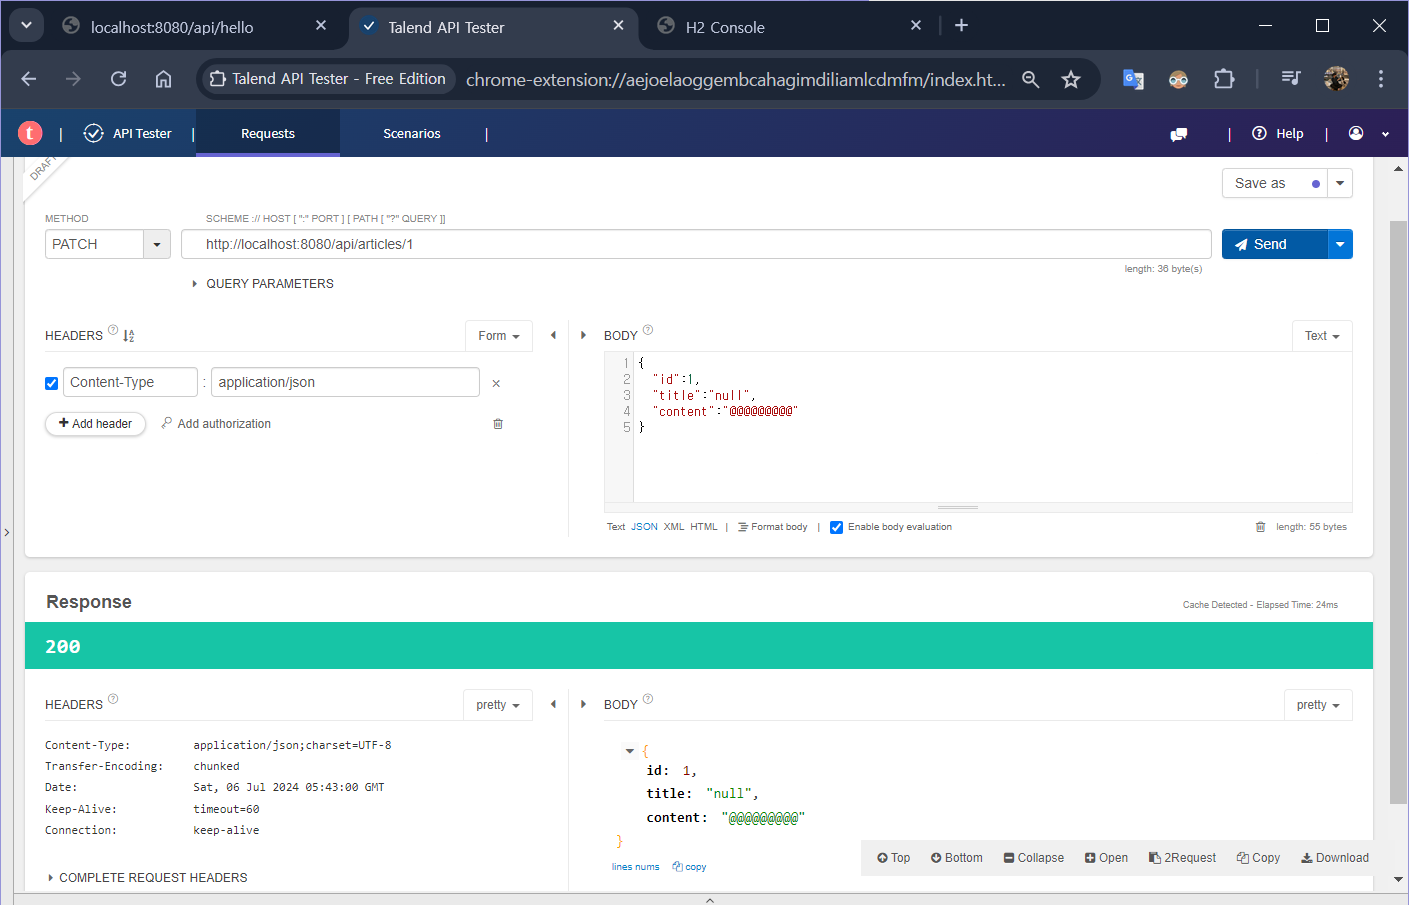The width and height of the screenshot is (1409, 905).
Task: Send the request
Action: [x=1274, y=244]
